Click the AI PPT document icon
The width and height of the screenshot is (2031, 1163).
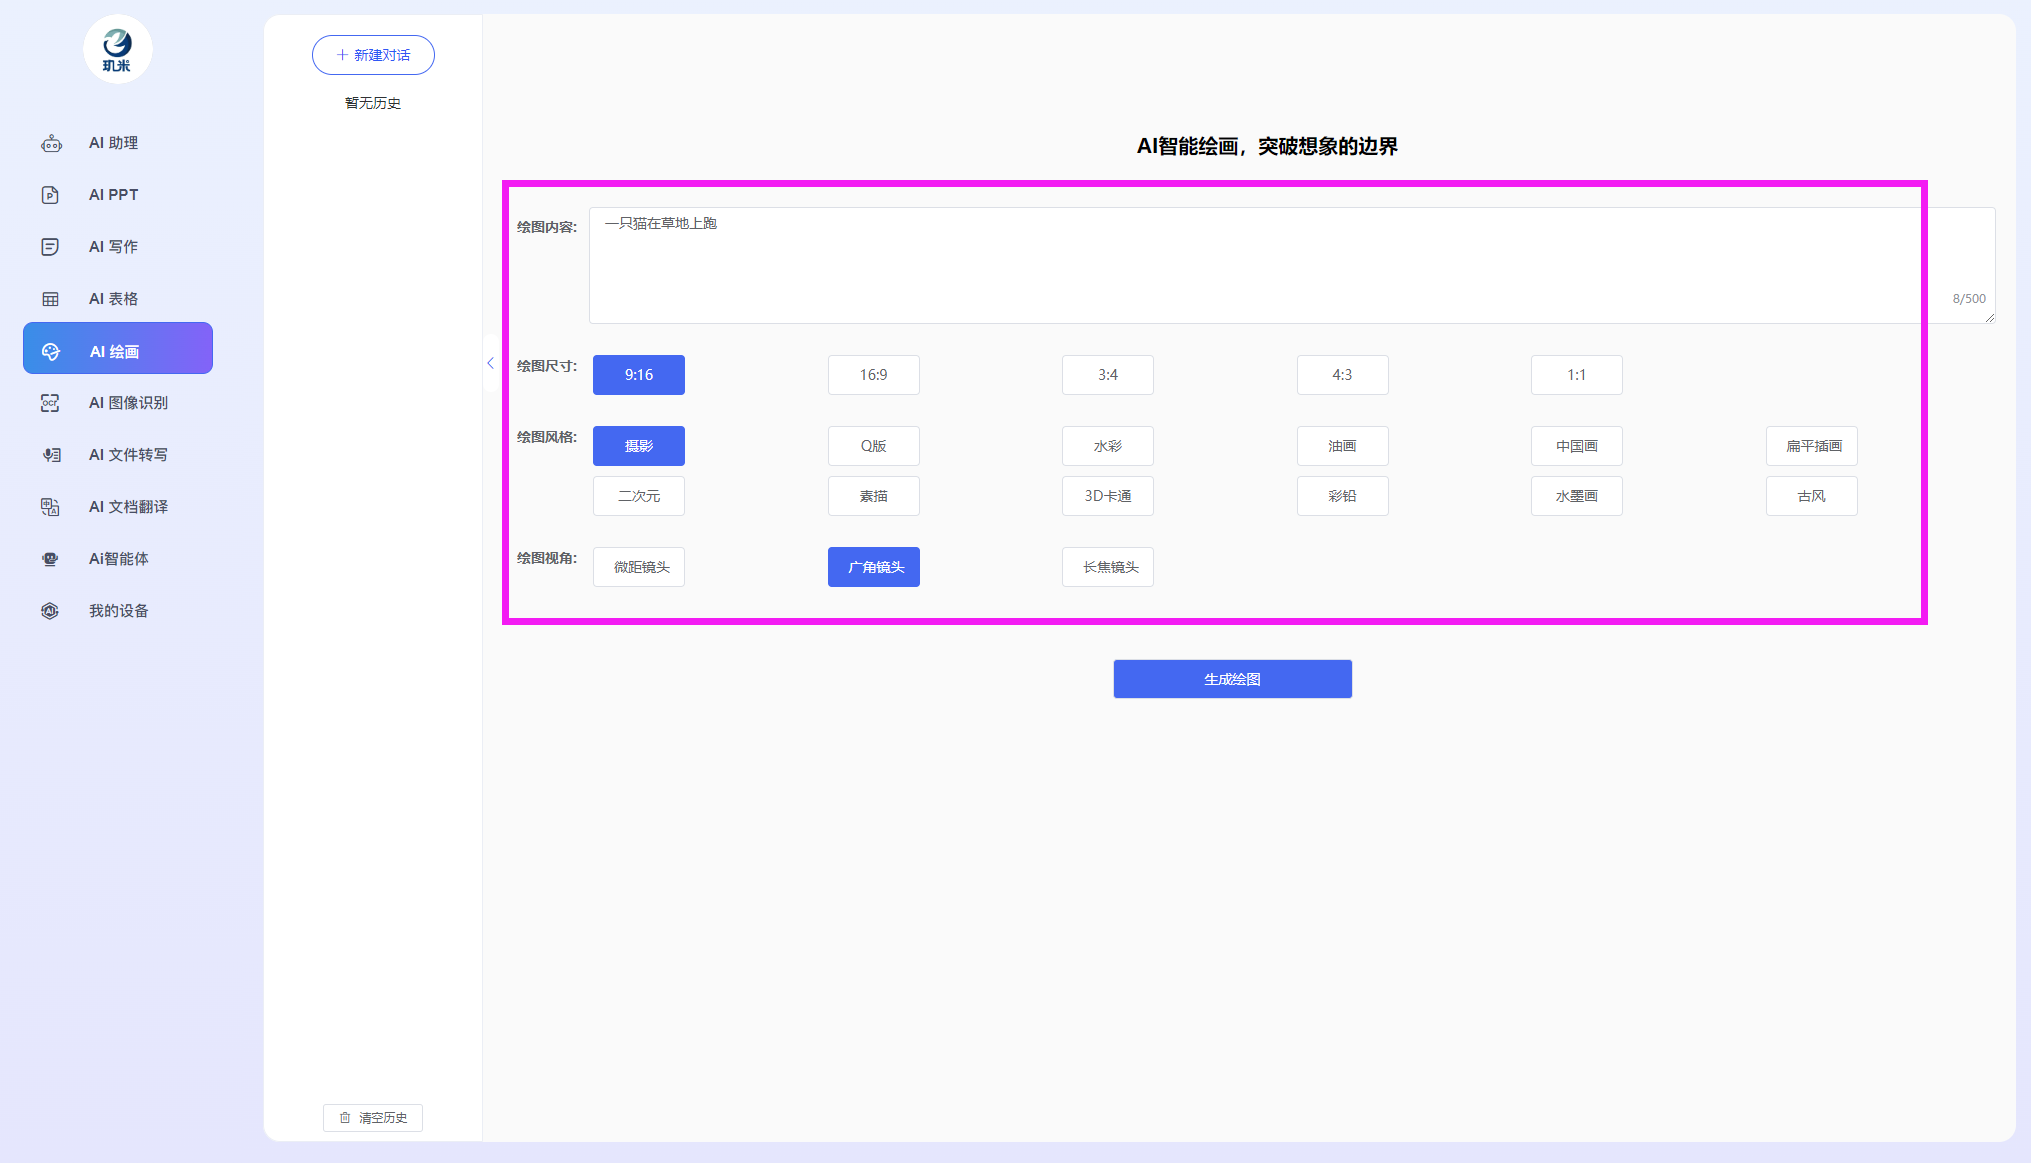(50, 195)
